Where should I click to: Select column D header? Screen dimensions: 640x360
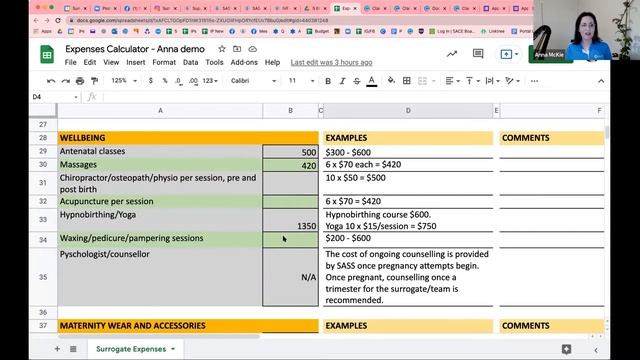click(x=408, y=111)
